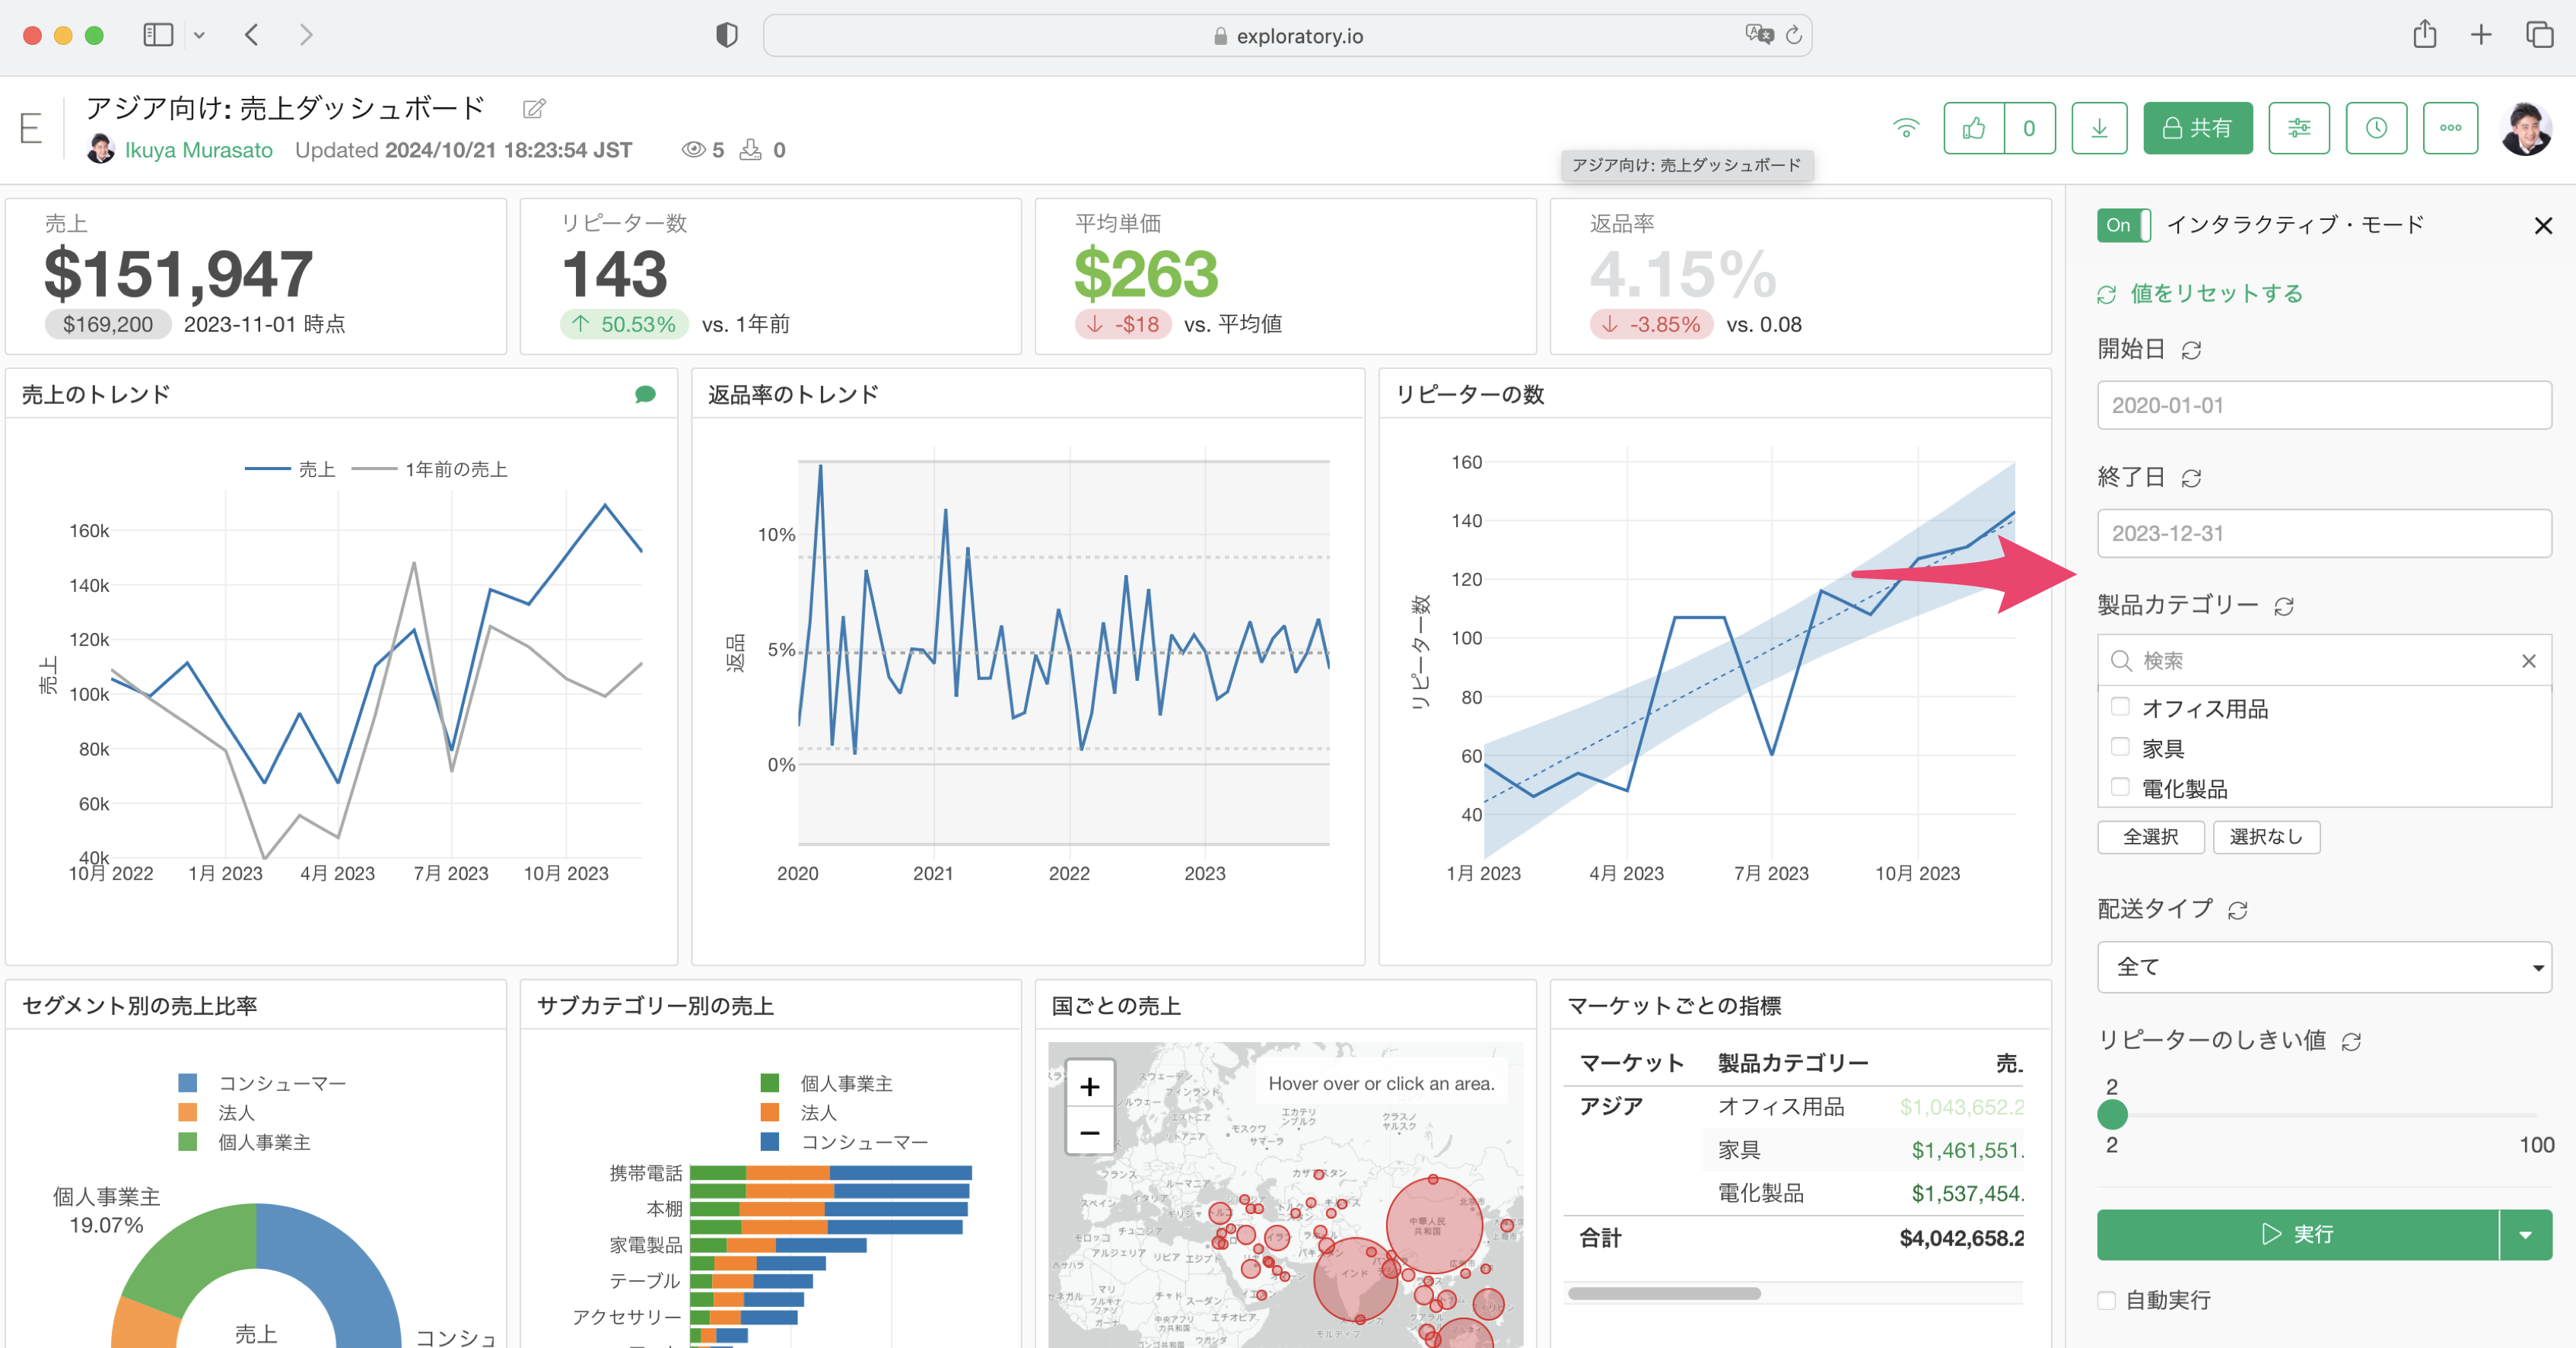The image size is (2576, 1348).
Task: Reset the 開始日 parameter with its refresh icon
Action: click(x=2191, y=350)
